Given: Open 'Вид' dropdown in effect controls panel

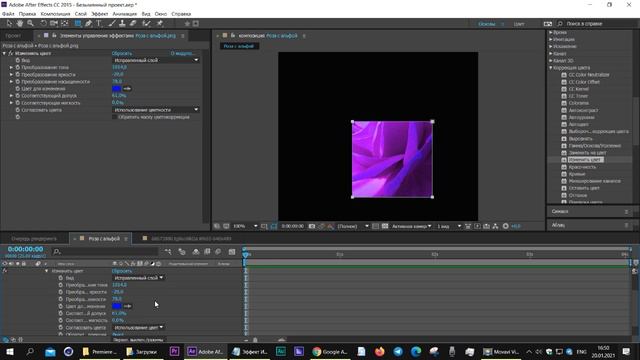Looking at the screenshot, I should click(156, 60).
